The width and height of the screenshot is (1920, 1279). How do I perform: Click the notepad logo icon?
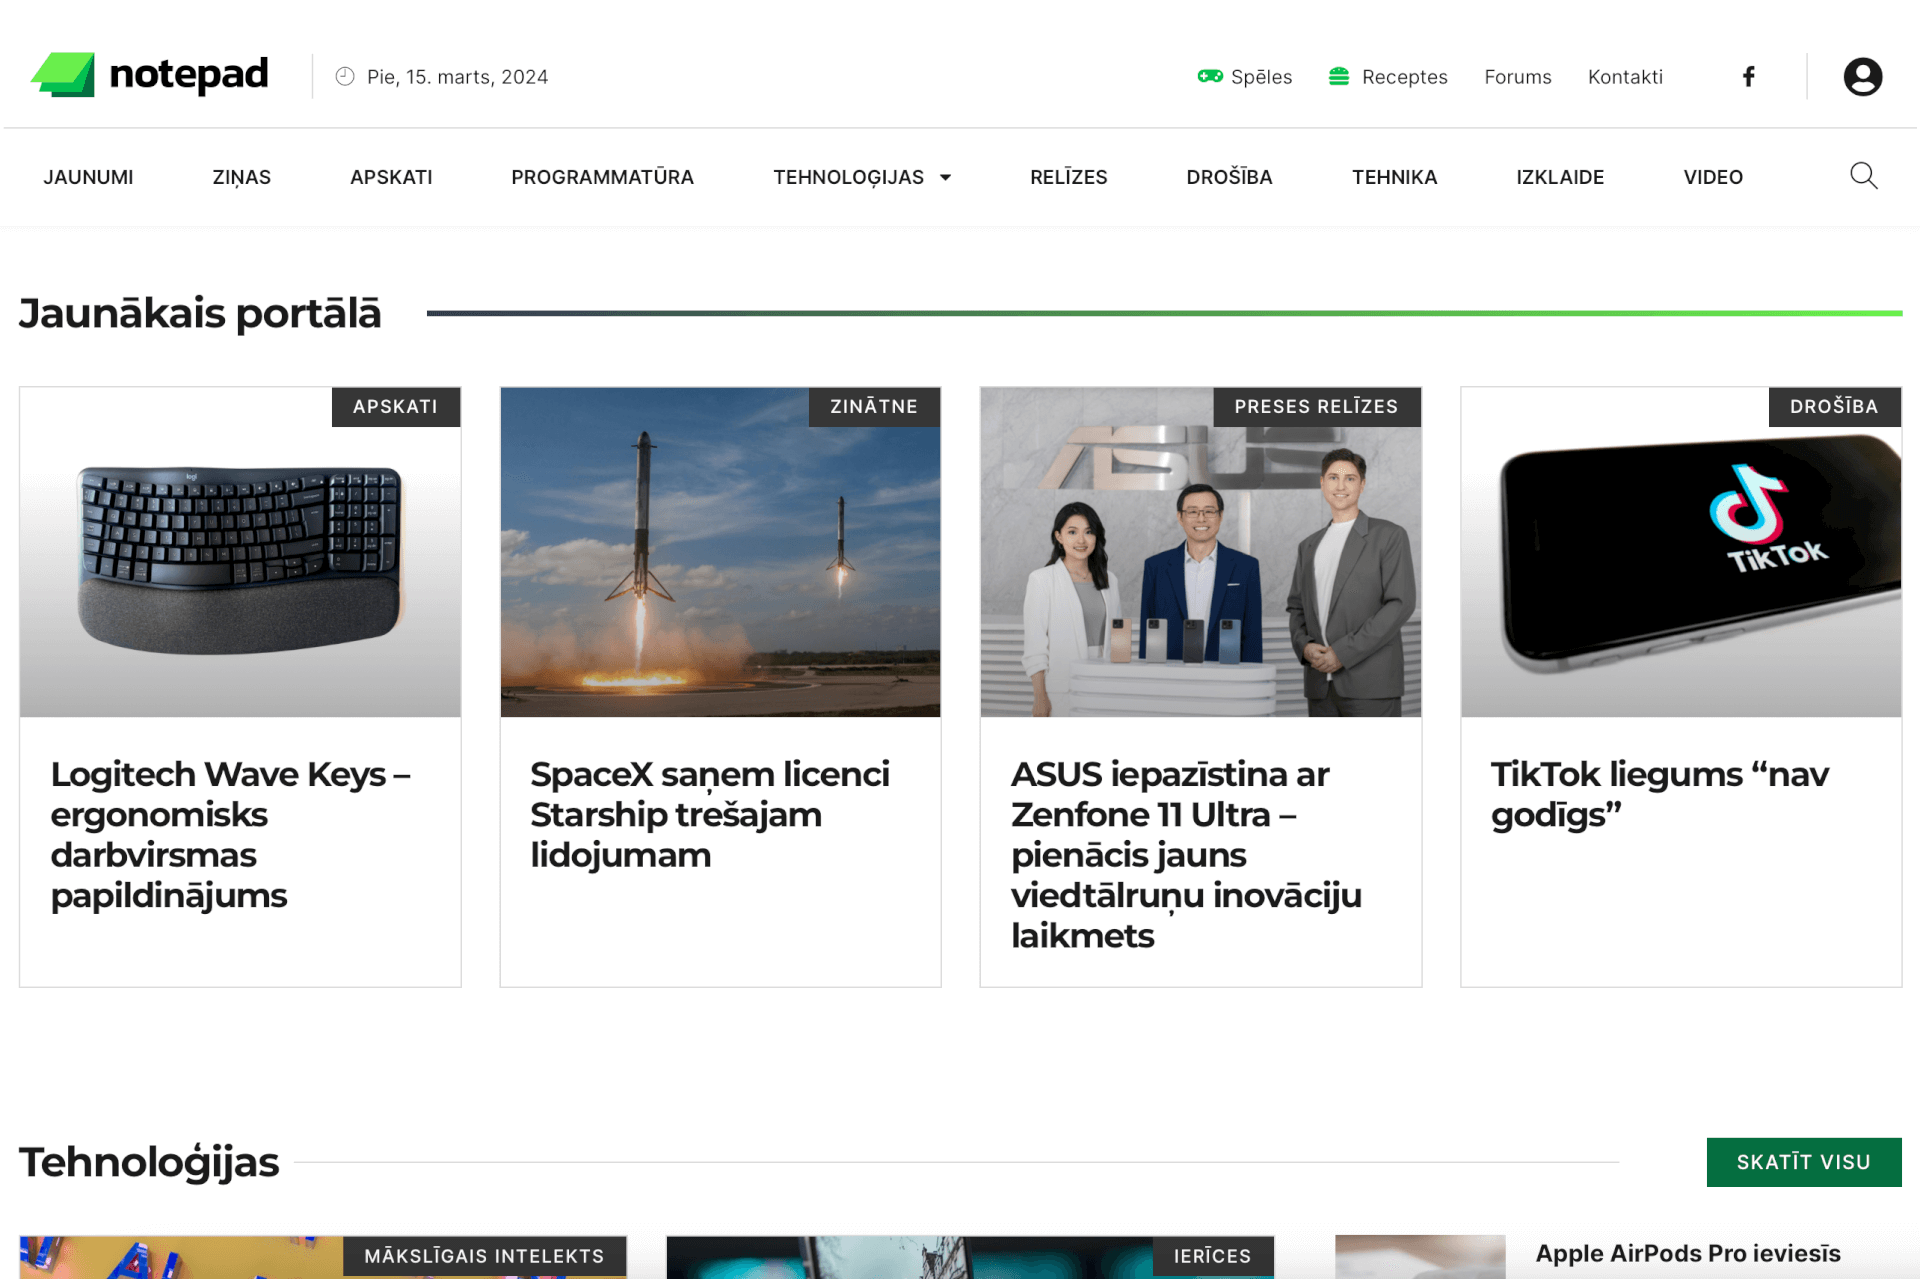pyautogui.click(x=64, y=75)
